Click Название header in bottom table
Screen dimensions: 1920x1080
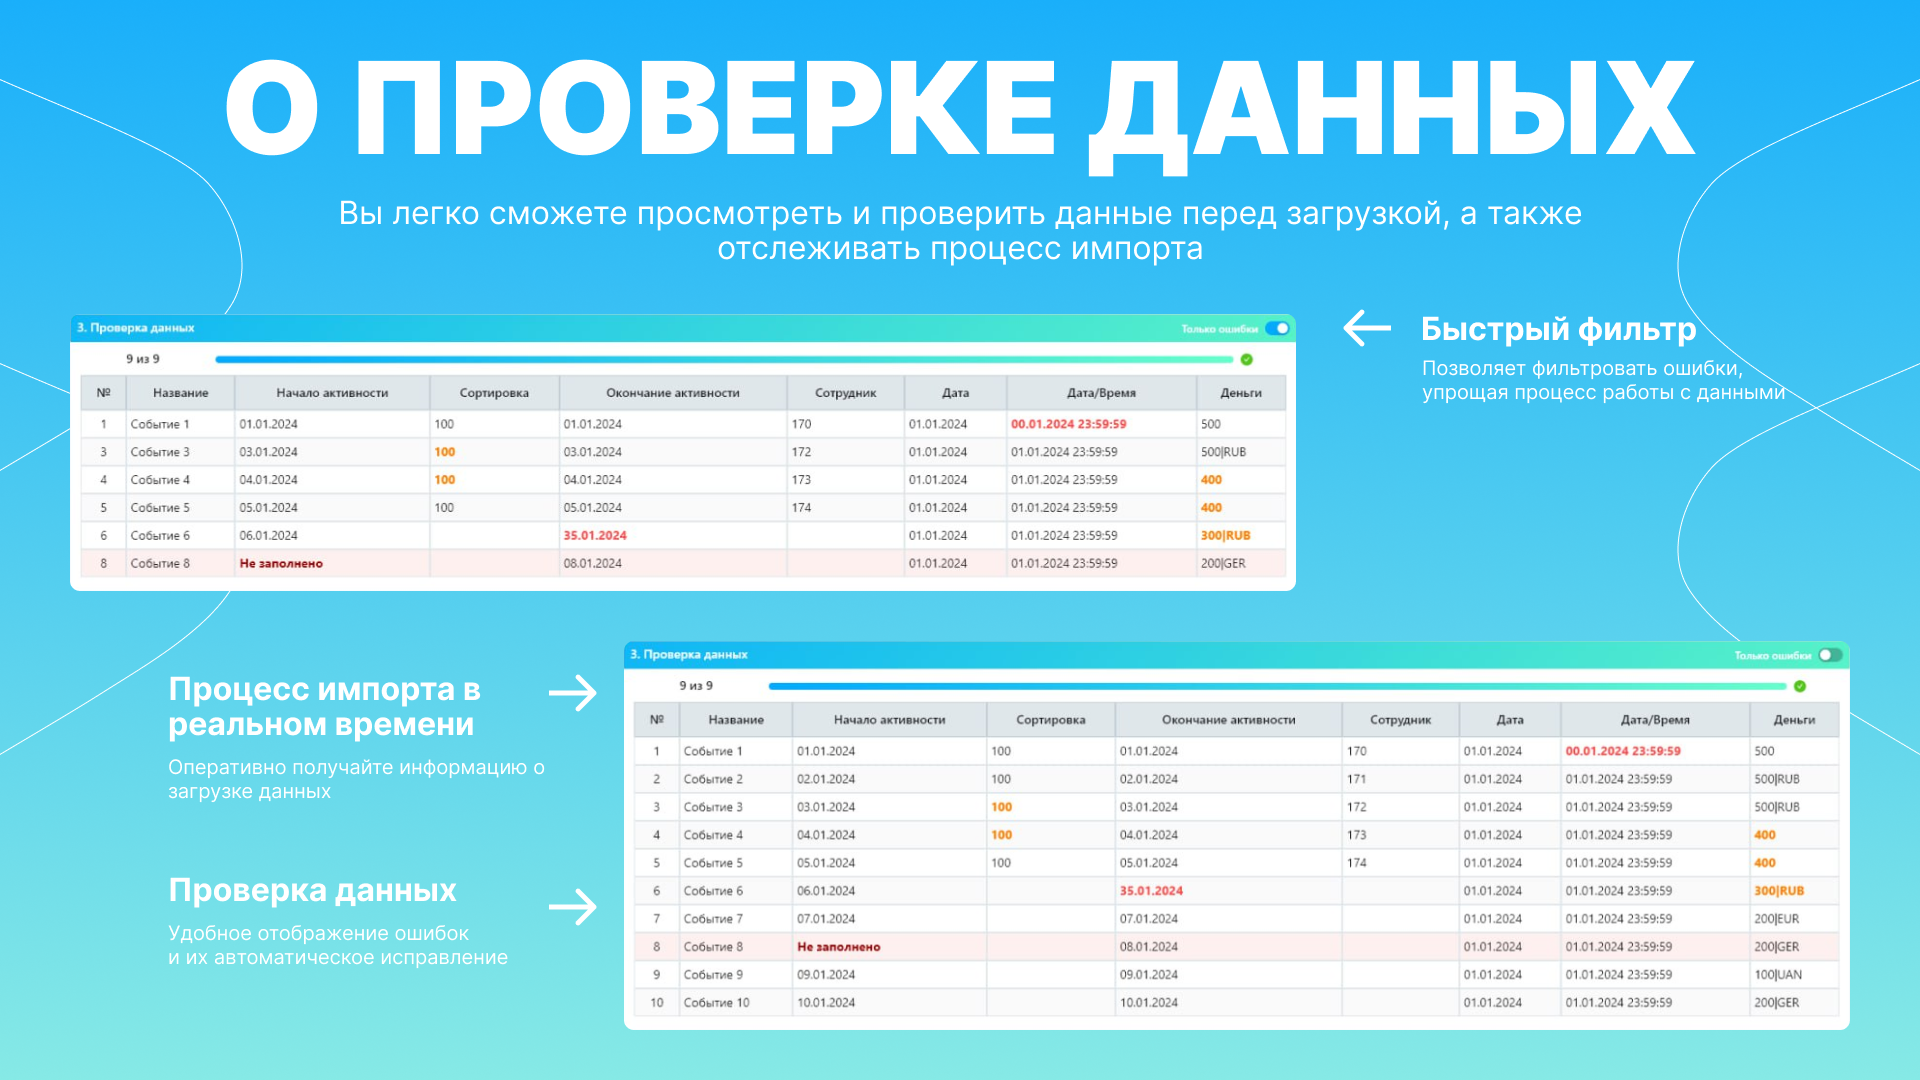(x=736, y=720)
